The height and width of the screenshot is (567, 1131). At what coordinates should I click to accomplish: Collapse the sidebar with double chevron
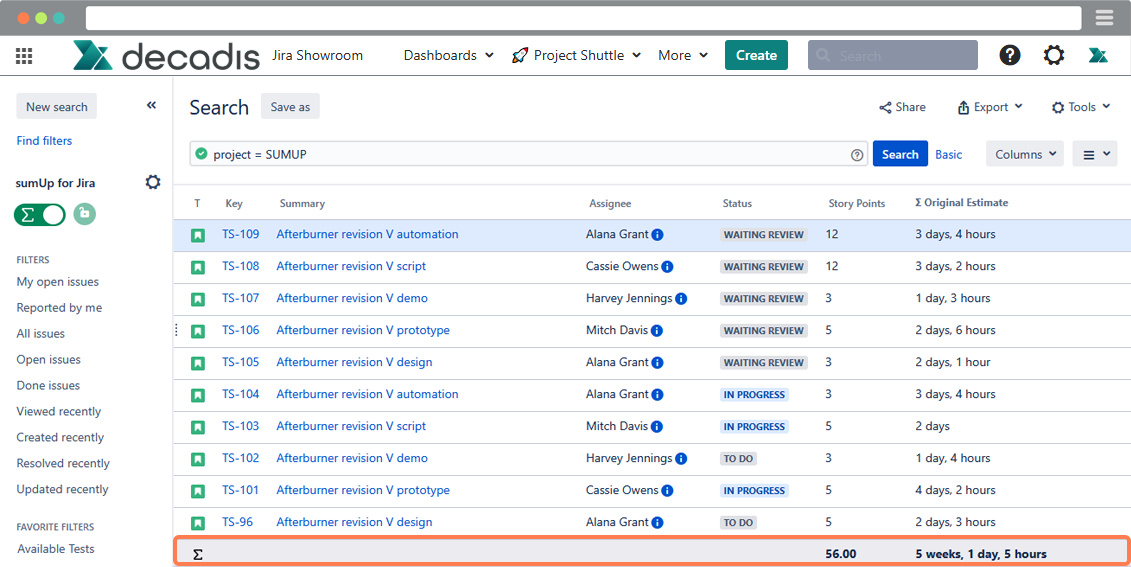(x=151, y=105)
